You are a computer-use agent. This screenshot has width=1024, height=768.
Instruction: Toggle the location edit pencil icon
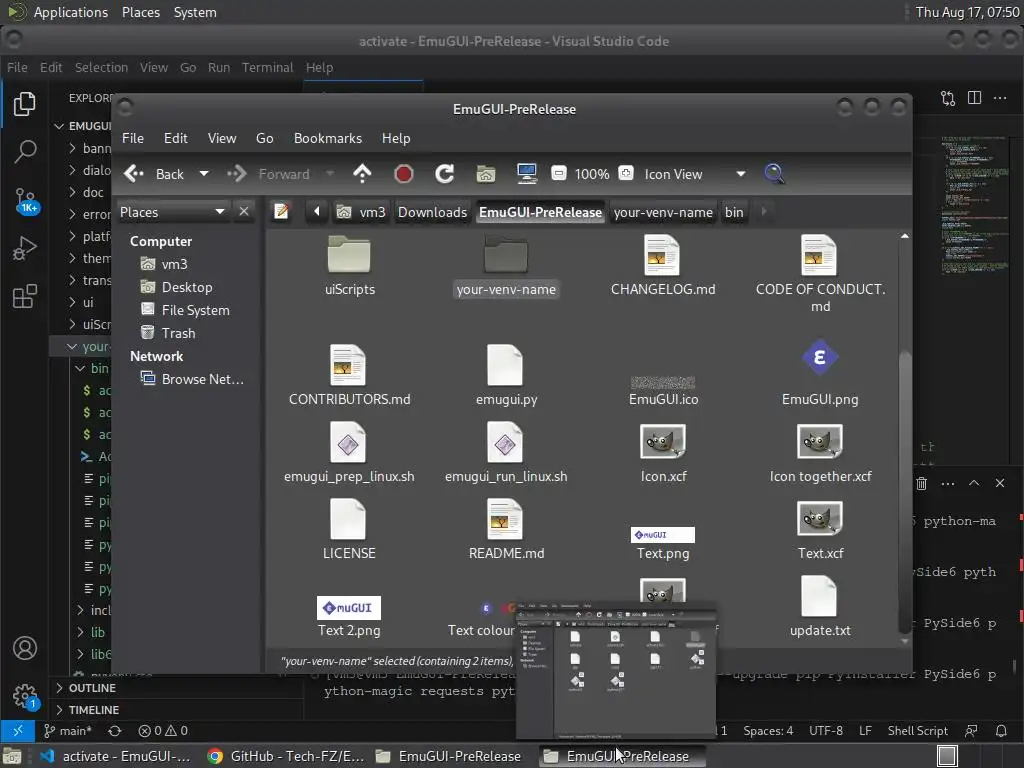pos(281,212)
